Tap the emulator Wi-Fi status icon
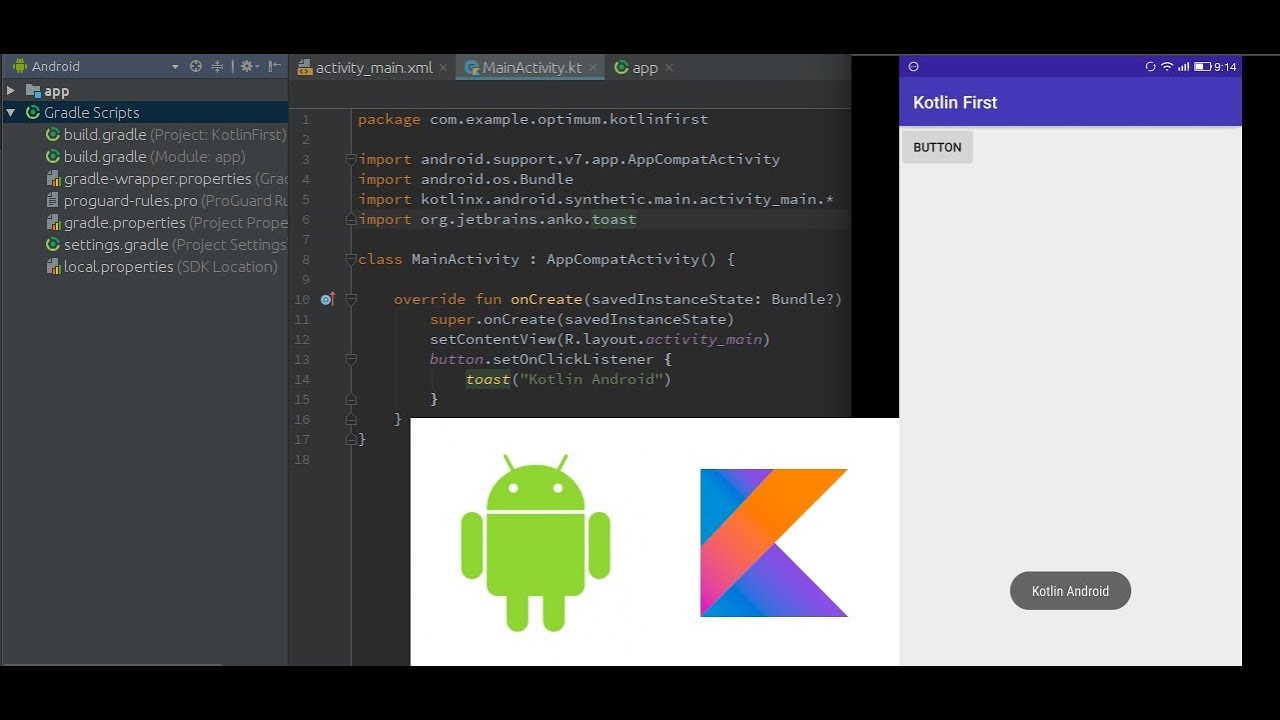The width and height of the screenshot is (1280, 720). pyautogui.click(x=1166, y=67)
